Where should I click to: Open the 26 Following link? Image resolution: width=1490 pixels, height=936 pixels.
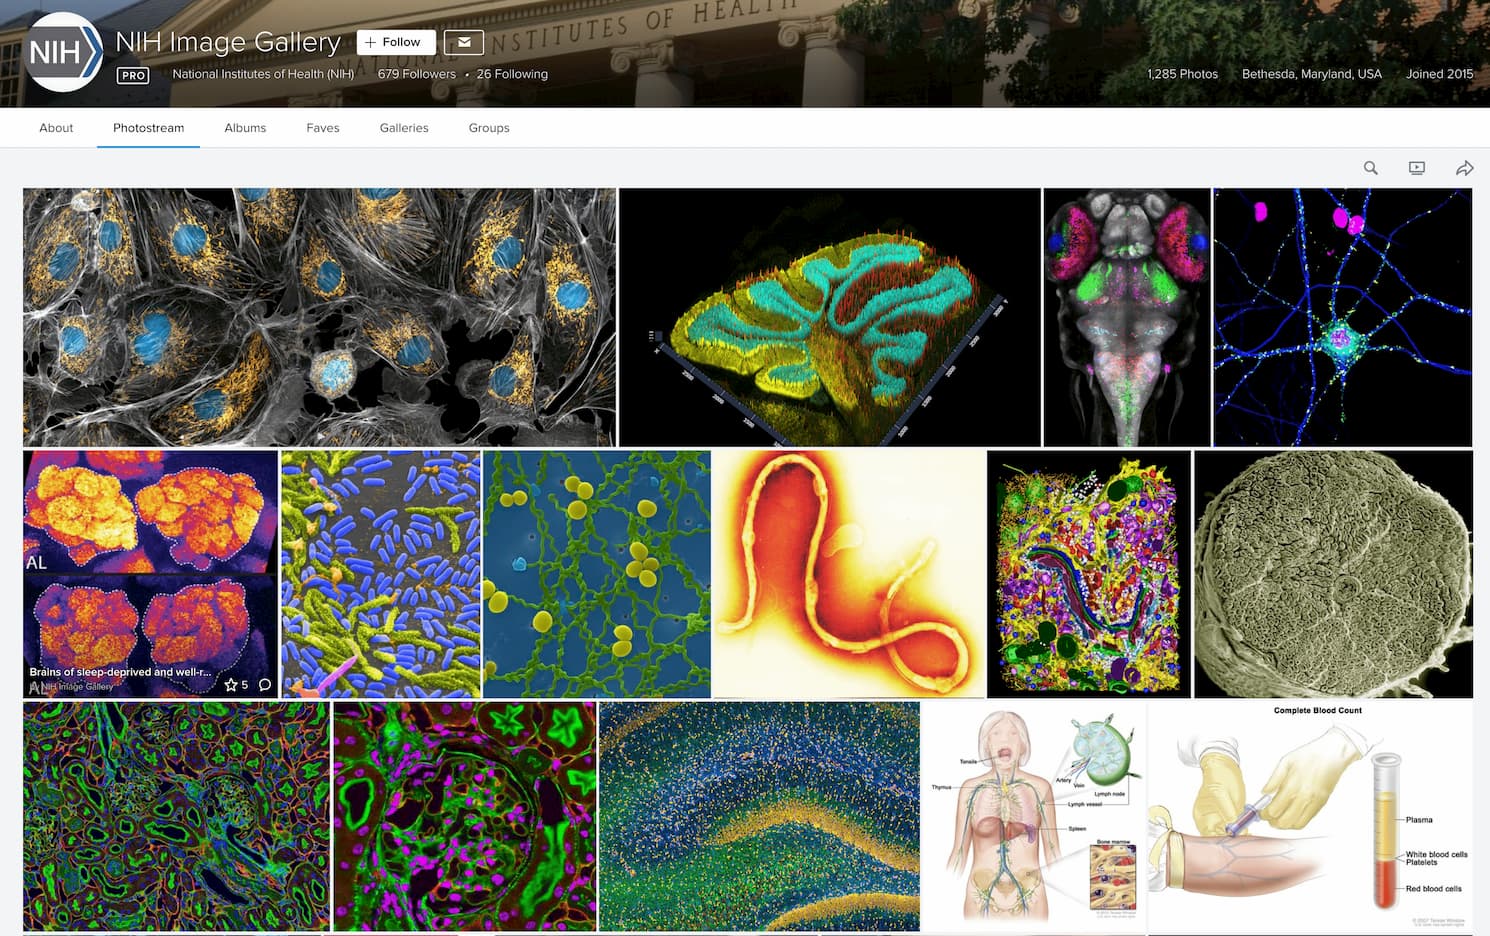[512, 74]
